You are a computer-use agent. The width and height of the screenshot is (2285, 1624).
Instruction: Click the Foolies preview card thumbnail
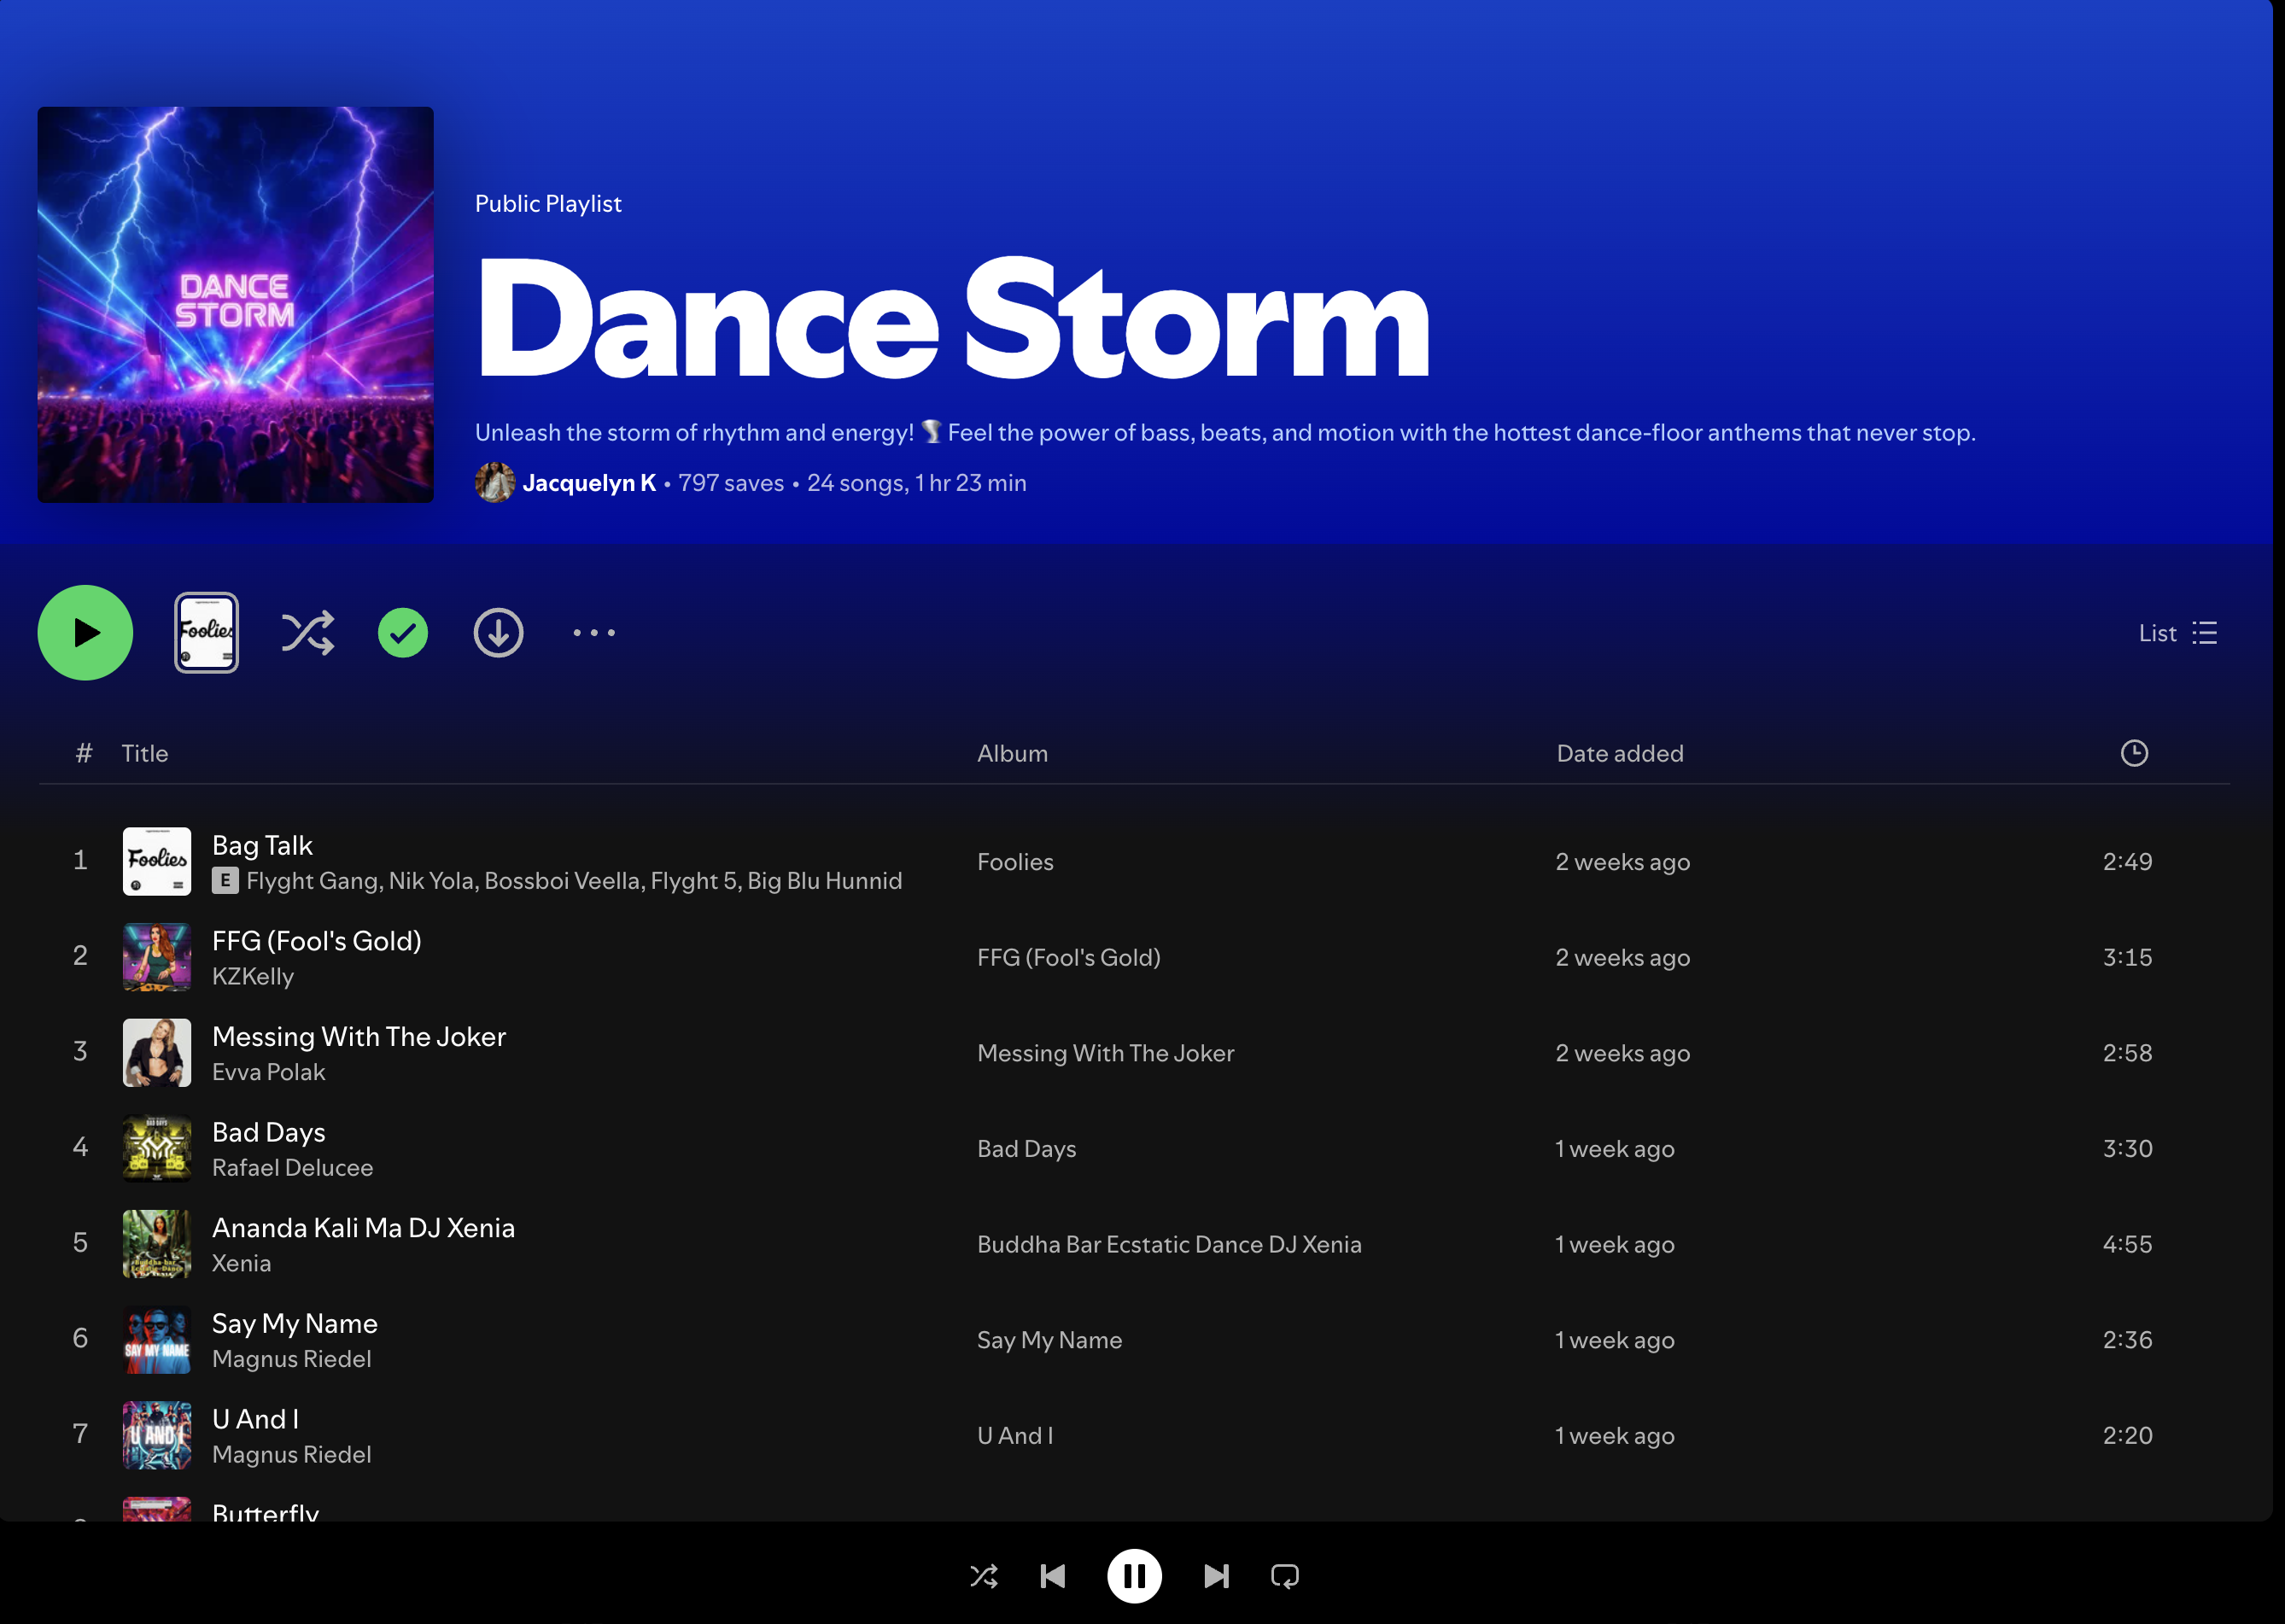click(x=206, y=633)
